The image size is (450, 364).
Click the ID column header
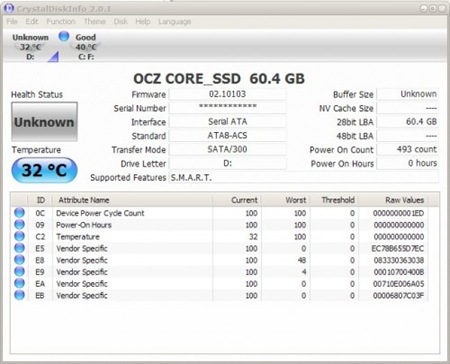pyautogui.click(x=40, y=200)
